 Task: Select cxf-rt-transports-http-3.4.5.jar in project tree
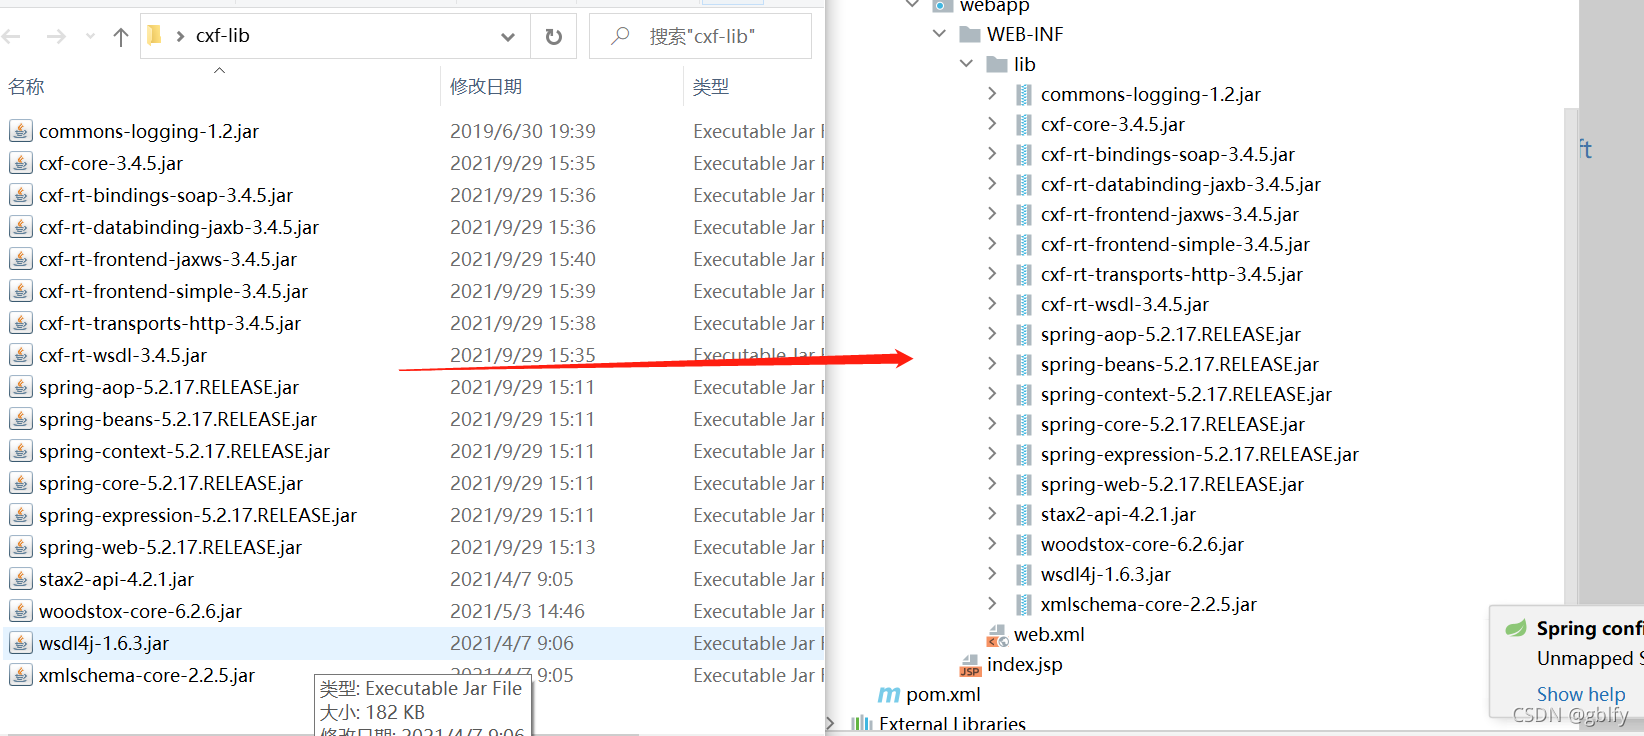point(1172,274)
